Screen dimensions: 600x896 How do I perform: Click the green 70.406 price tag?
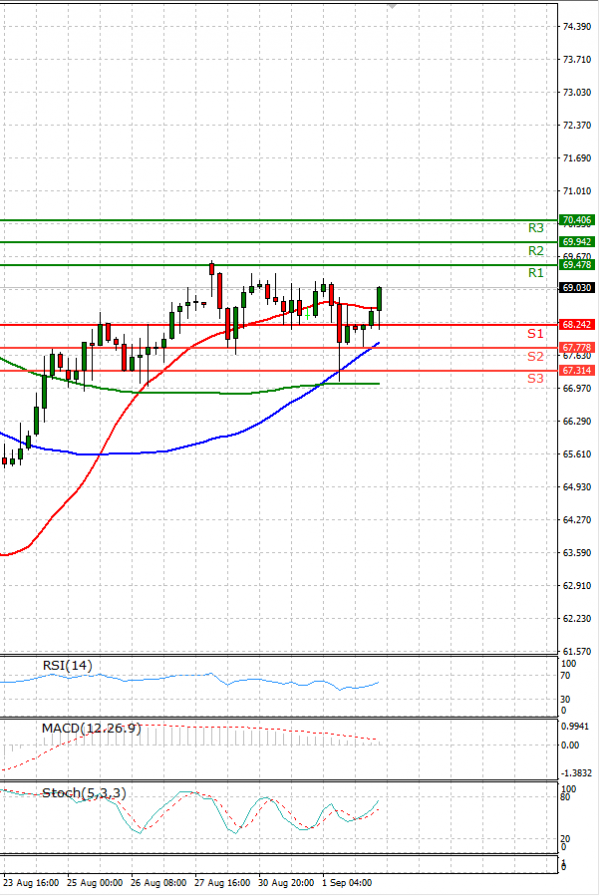pyautogui.click(x=577, y=220)
